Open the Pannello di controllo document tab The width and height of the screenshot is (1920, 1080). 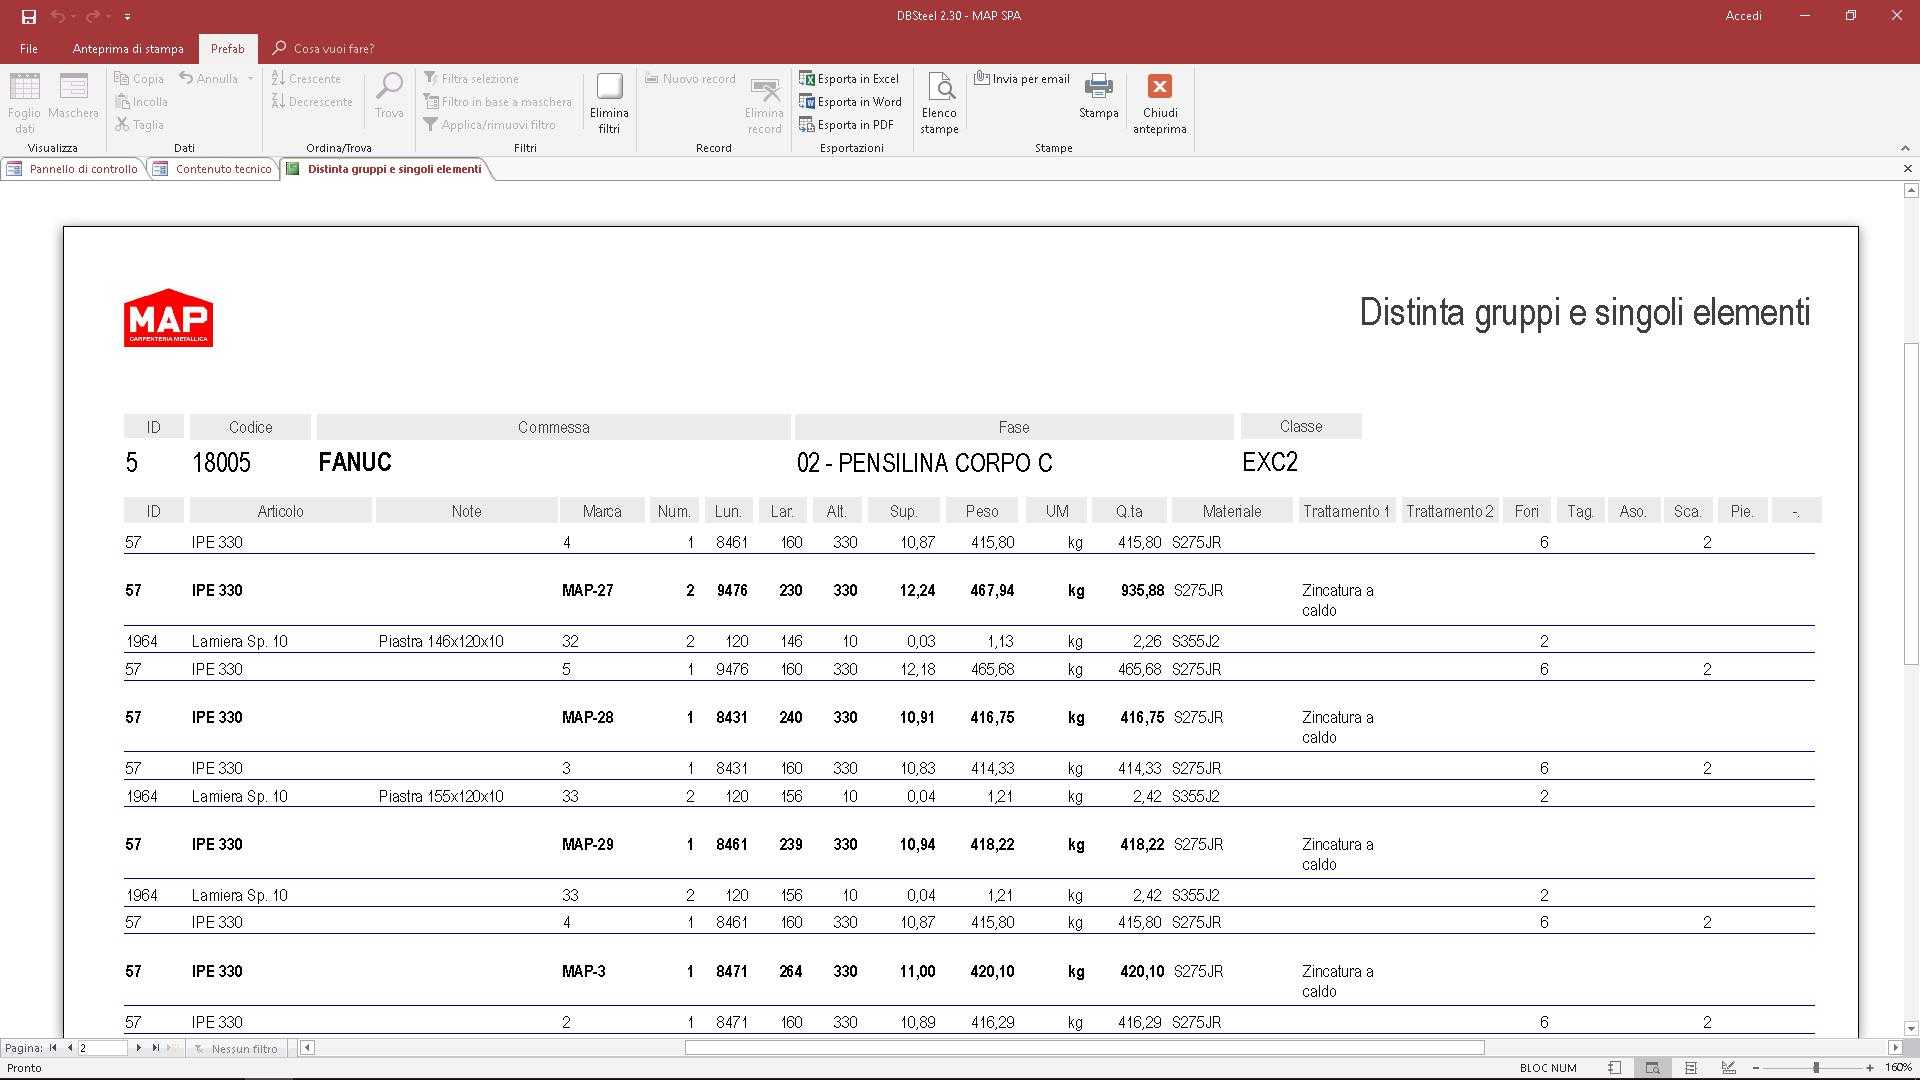[73, 169]
